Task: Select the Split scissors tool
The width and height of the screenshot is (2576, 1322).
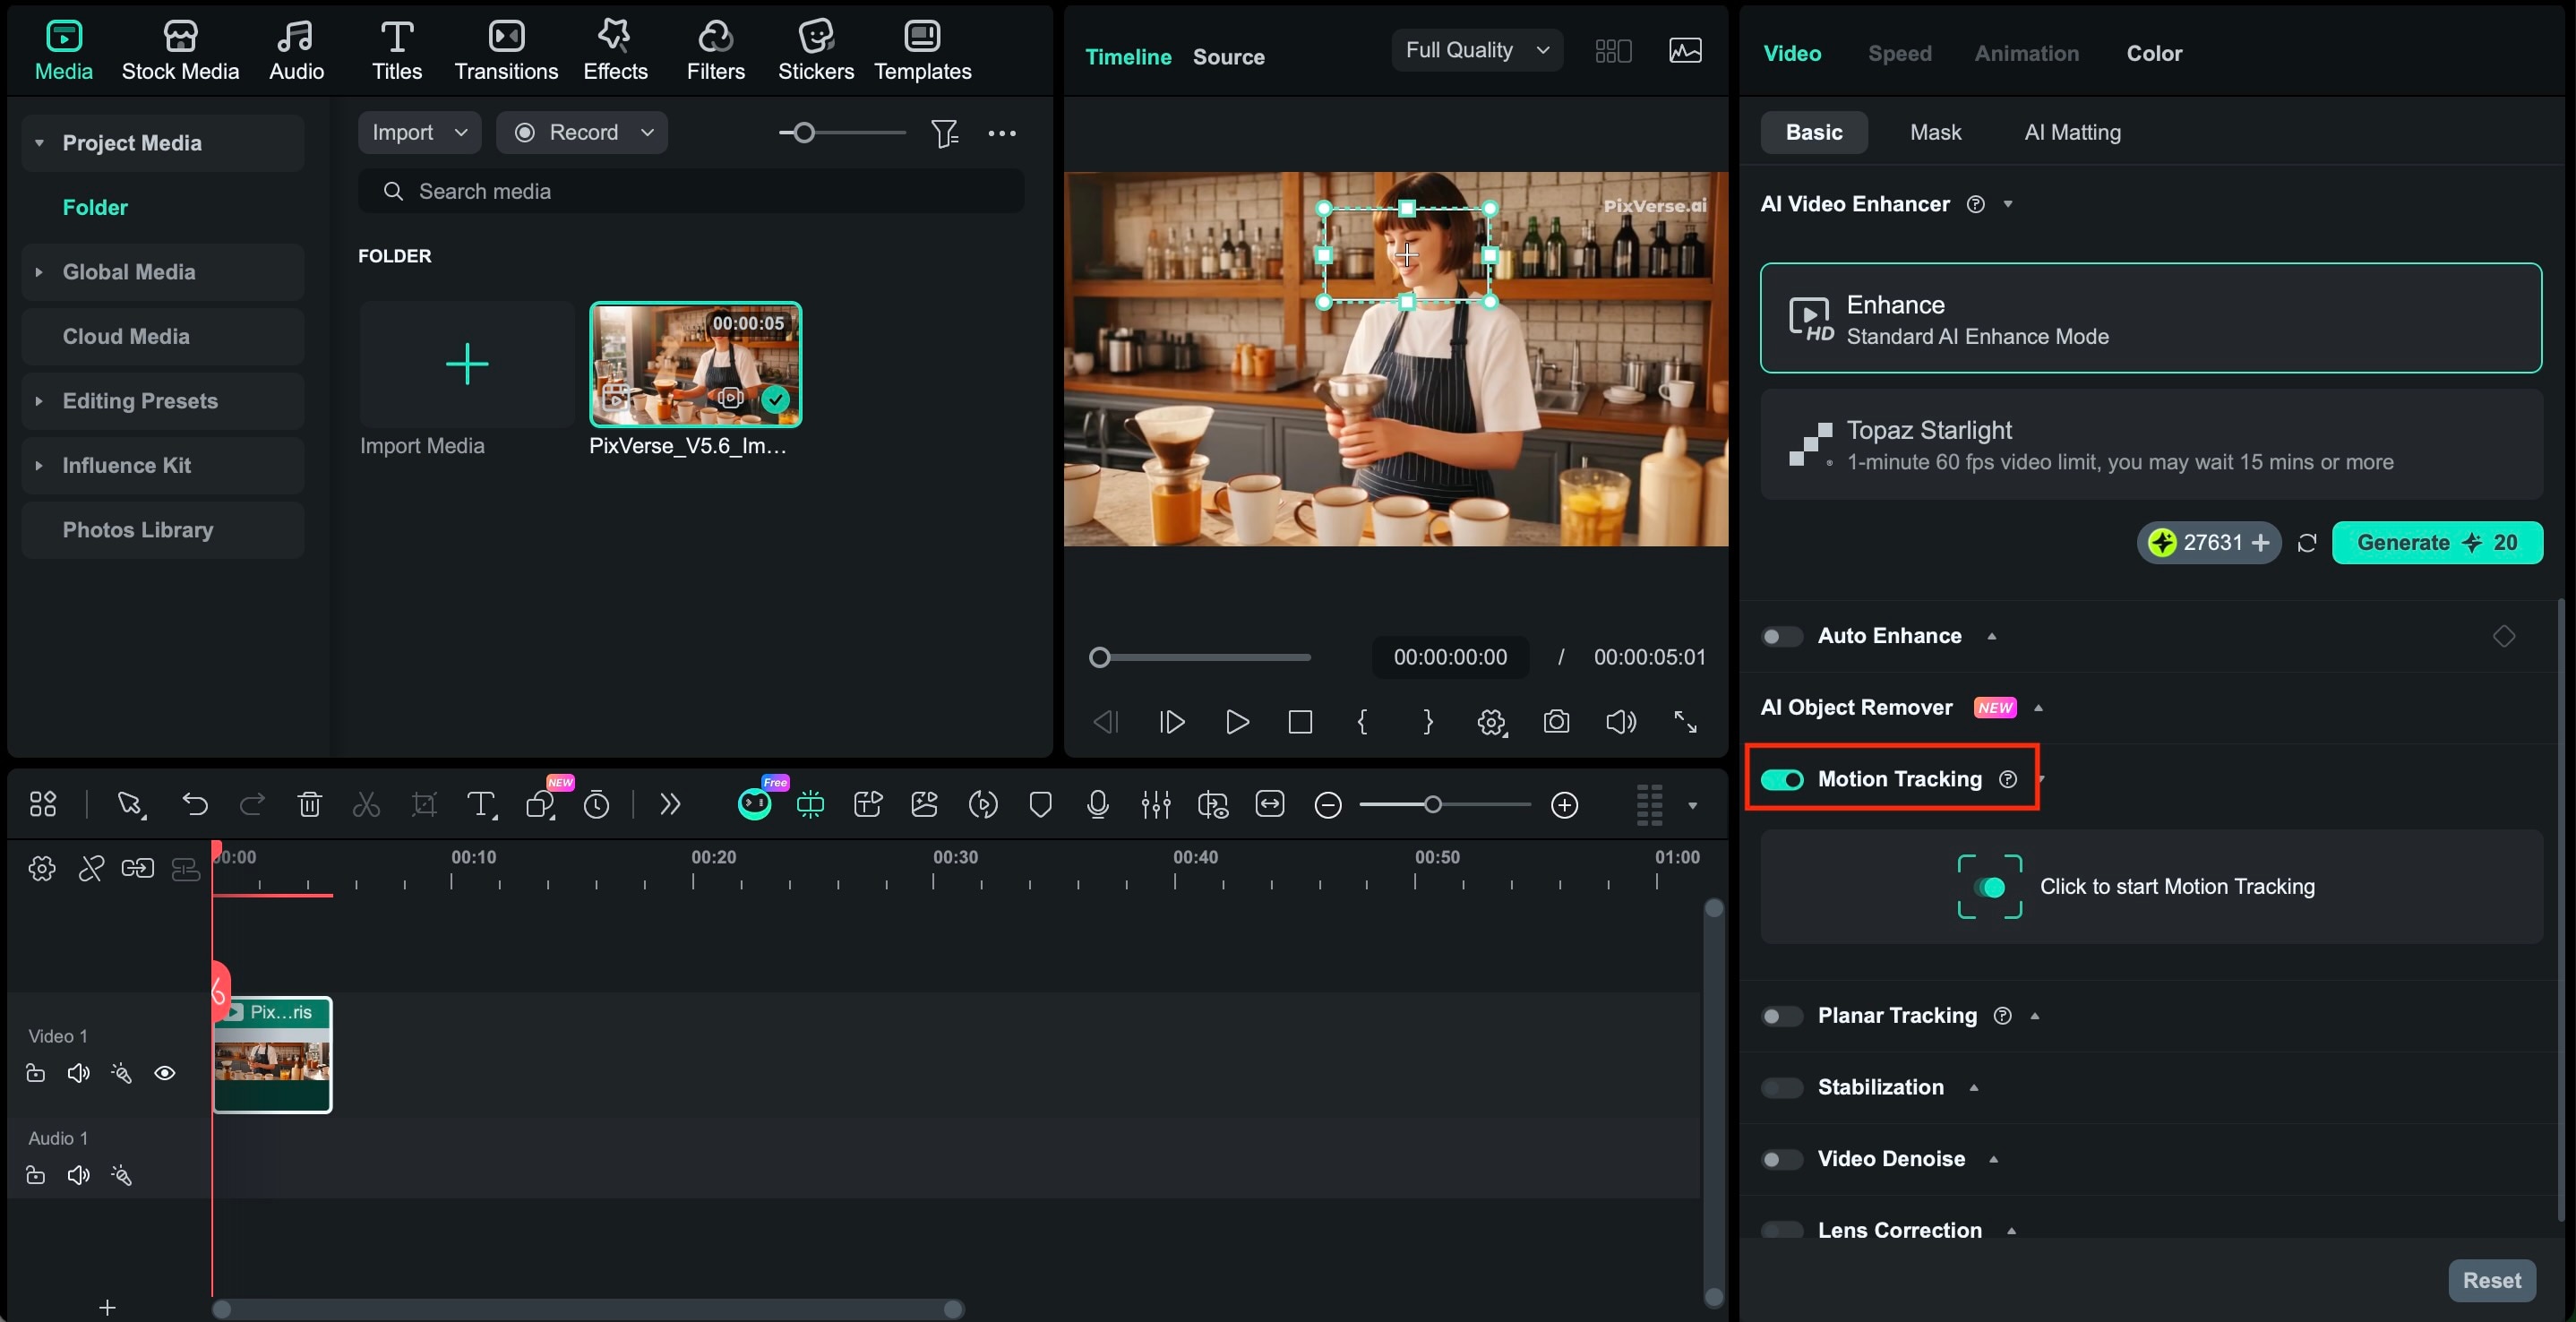Action: tap(365, 805)
